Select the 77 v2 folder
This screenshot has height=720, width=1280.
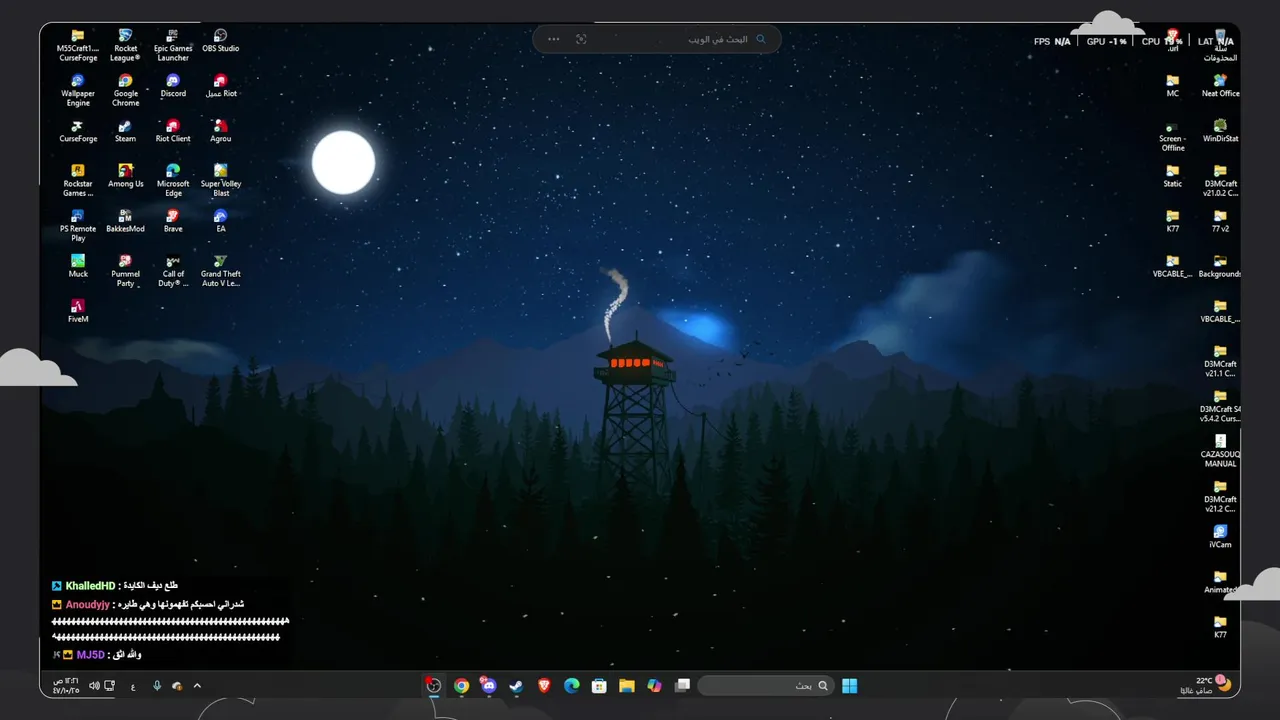[1220, 221]
